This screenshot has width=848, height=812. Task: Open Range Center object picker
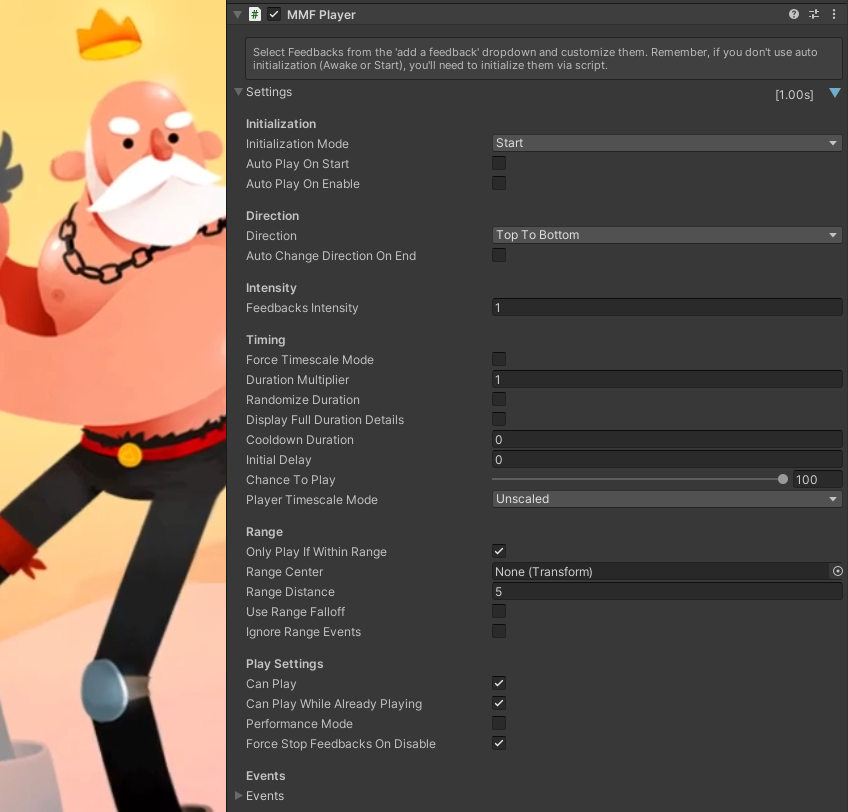point(837,571)
